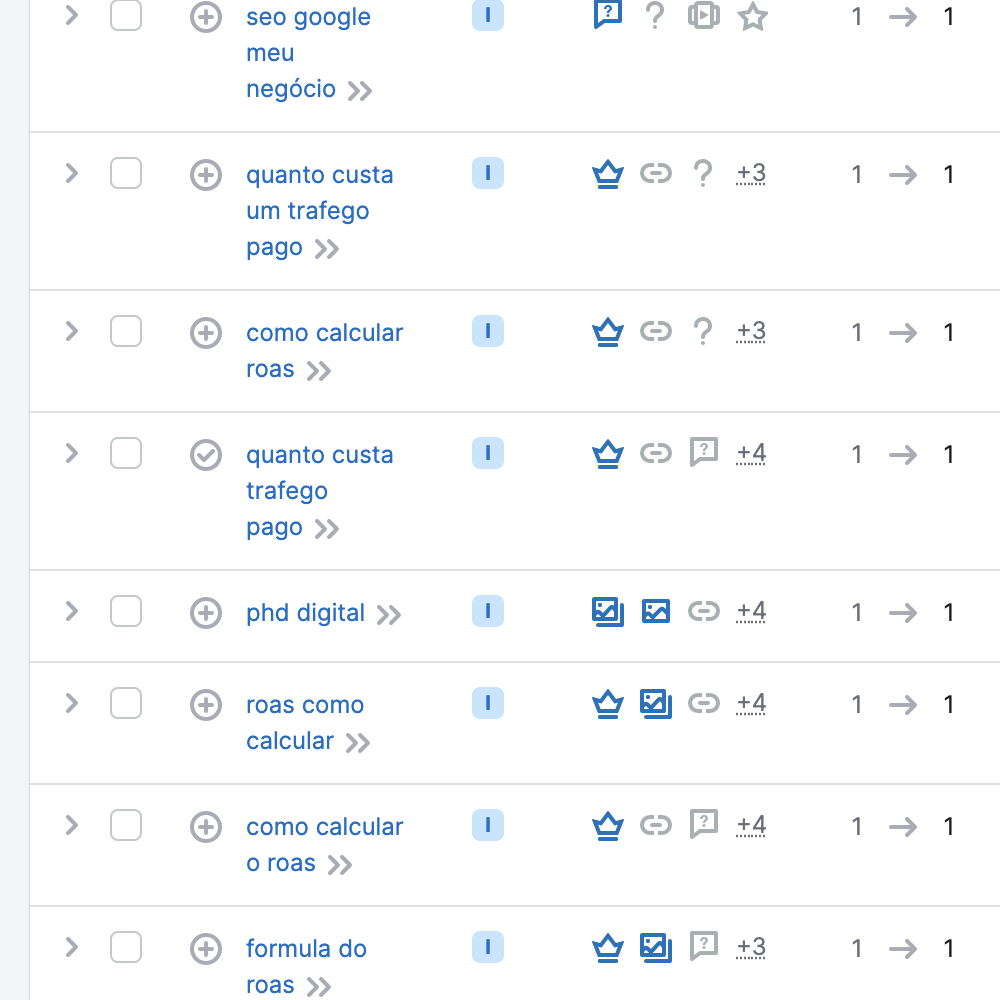Open the 'seo google meu negócio' keyword link
Image resolution: width=1000 pixels, height=1000 pixels.
(x=309, y=52)
